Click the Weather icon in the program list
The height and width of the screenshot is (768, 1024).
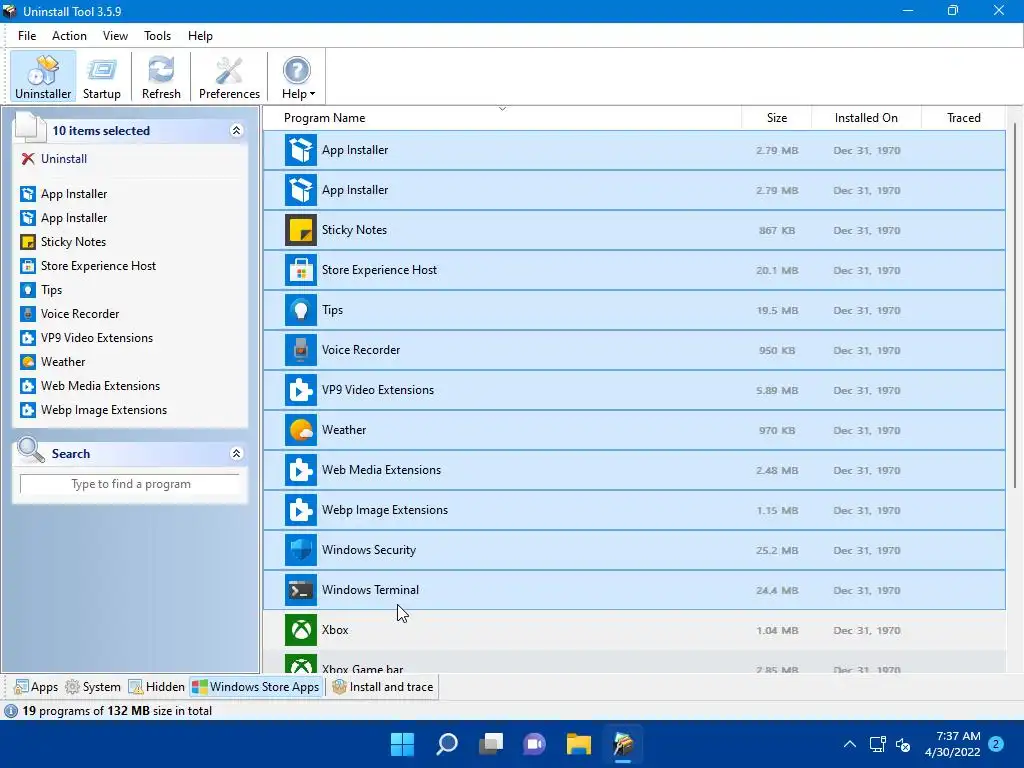[301, 430]
